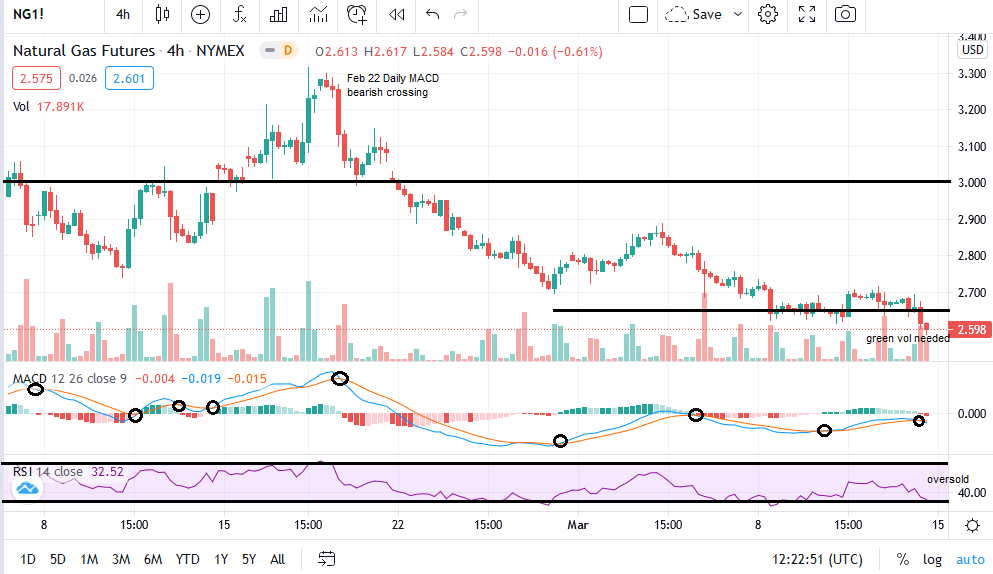The image size is (993, 574).
Task: Click the blue cloud logo on RSI pane
Action: point(27,488)
